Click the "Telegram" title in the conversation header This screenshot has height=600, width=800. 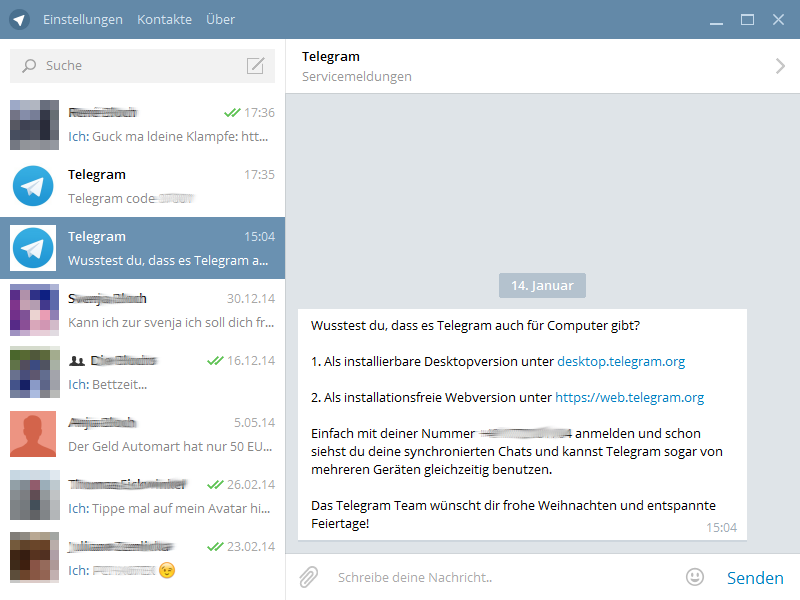(331, 57)
